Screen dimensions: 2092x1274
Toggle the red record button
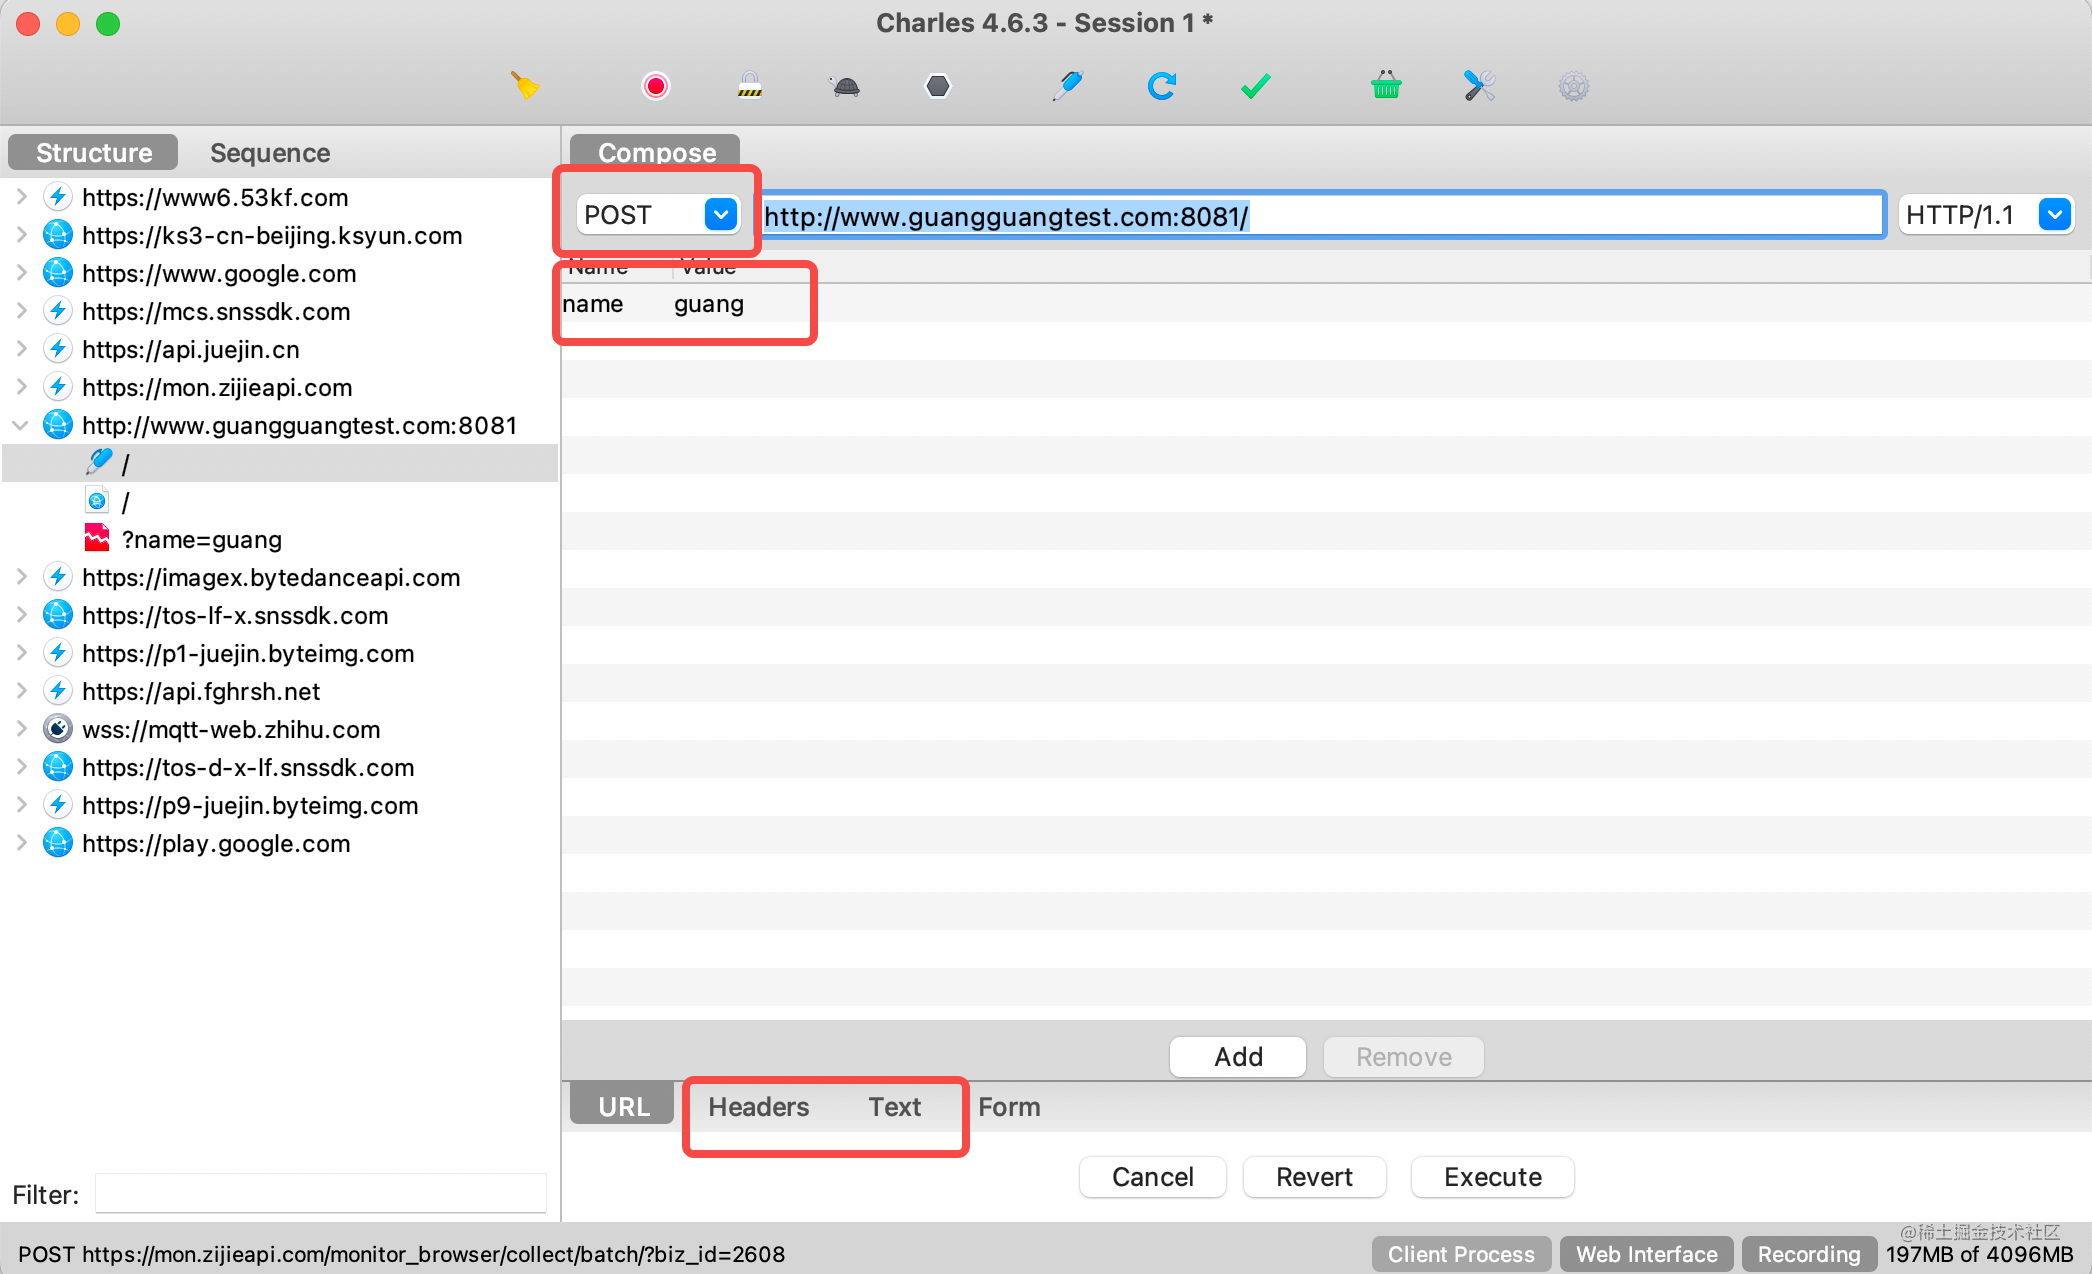coord(656,86)
